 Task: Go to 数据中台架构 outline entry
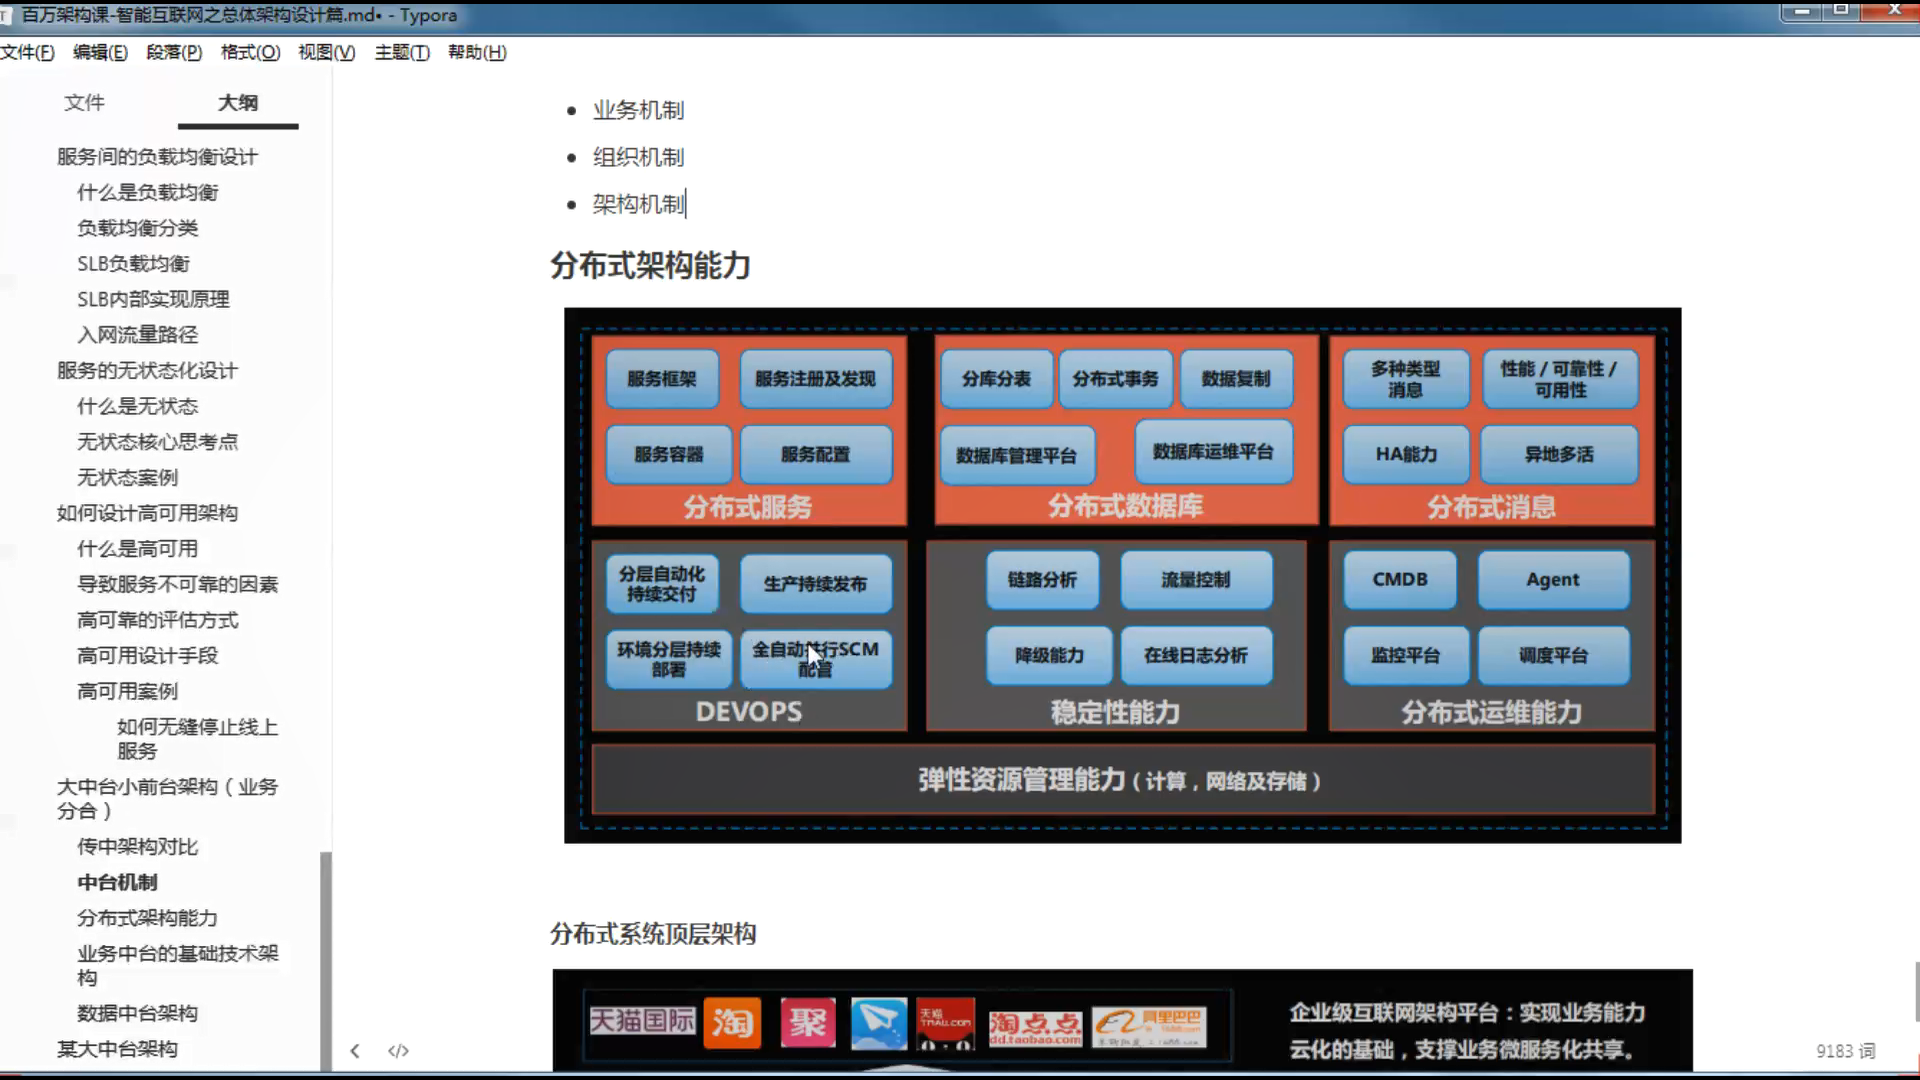point(137,1013)
